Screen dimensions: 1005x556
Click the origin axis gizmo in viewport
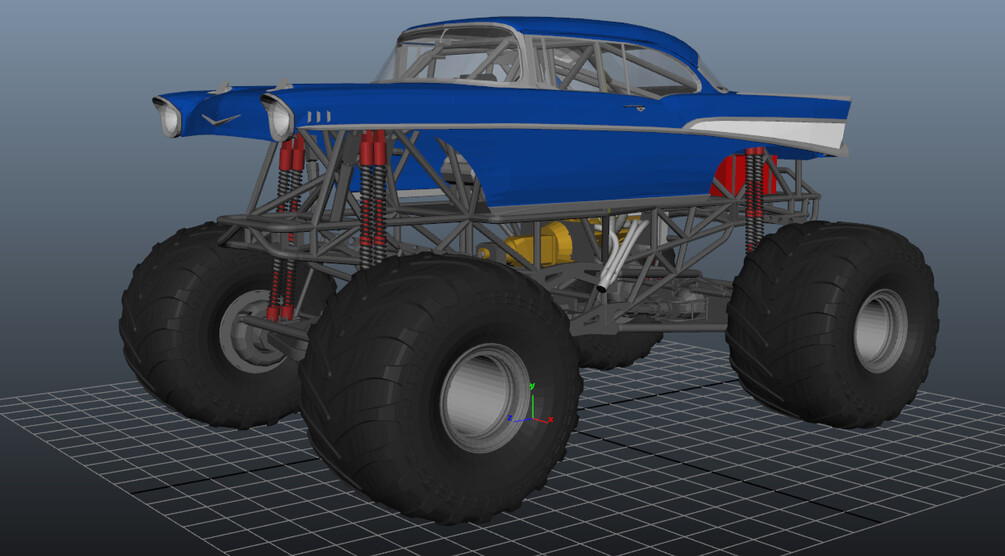coord(532,405)
